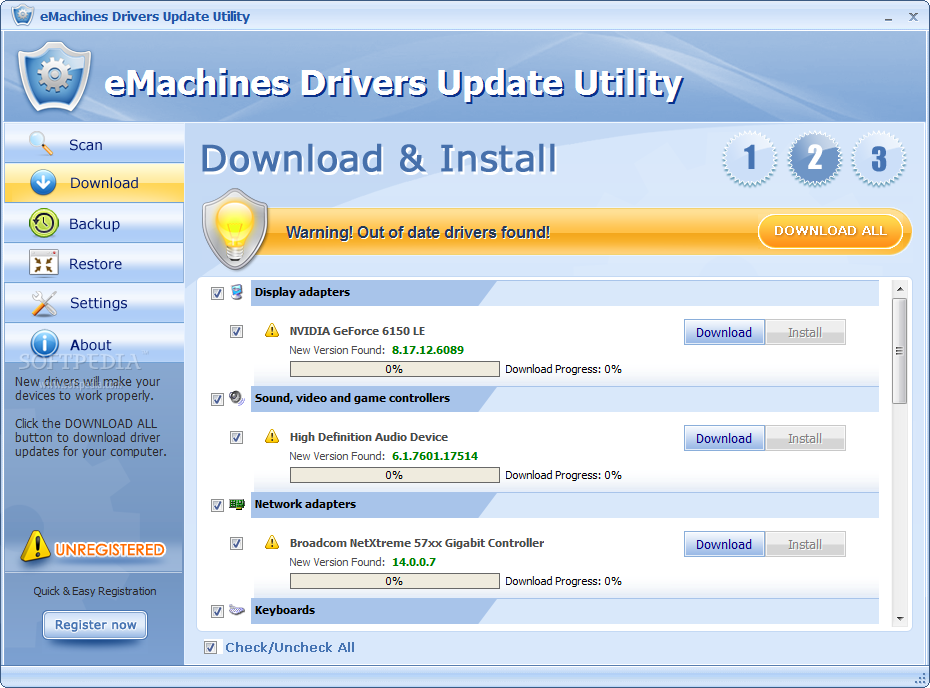Viewport: 930px width, 688px height.
Task: Toggle the Network adapters category checkbox
Action: point(217,505)
